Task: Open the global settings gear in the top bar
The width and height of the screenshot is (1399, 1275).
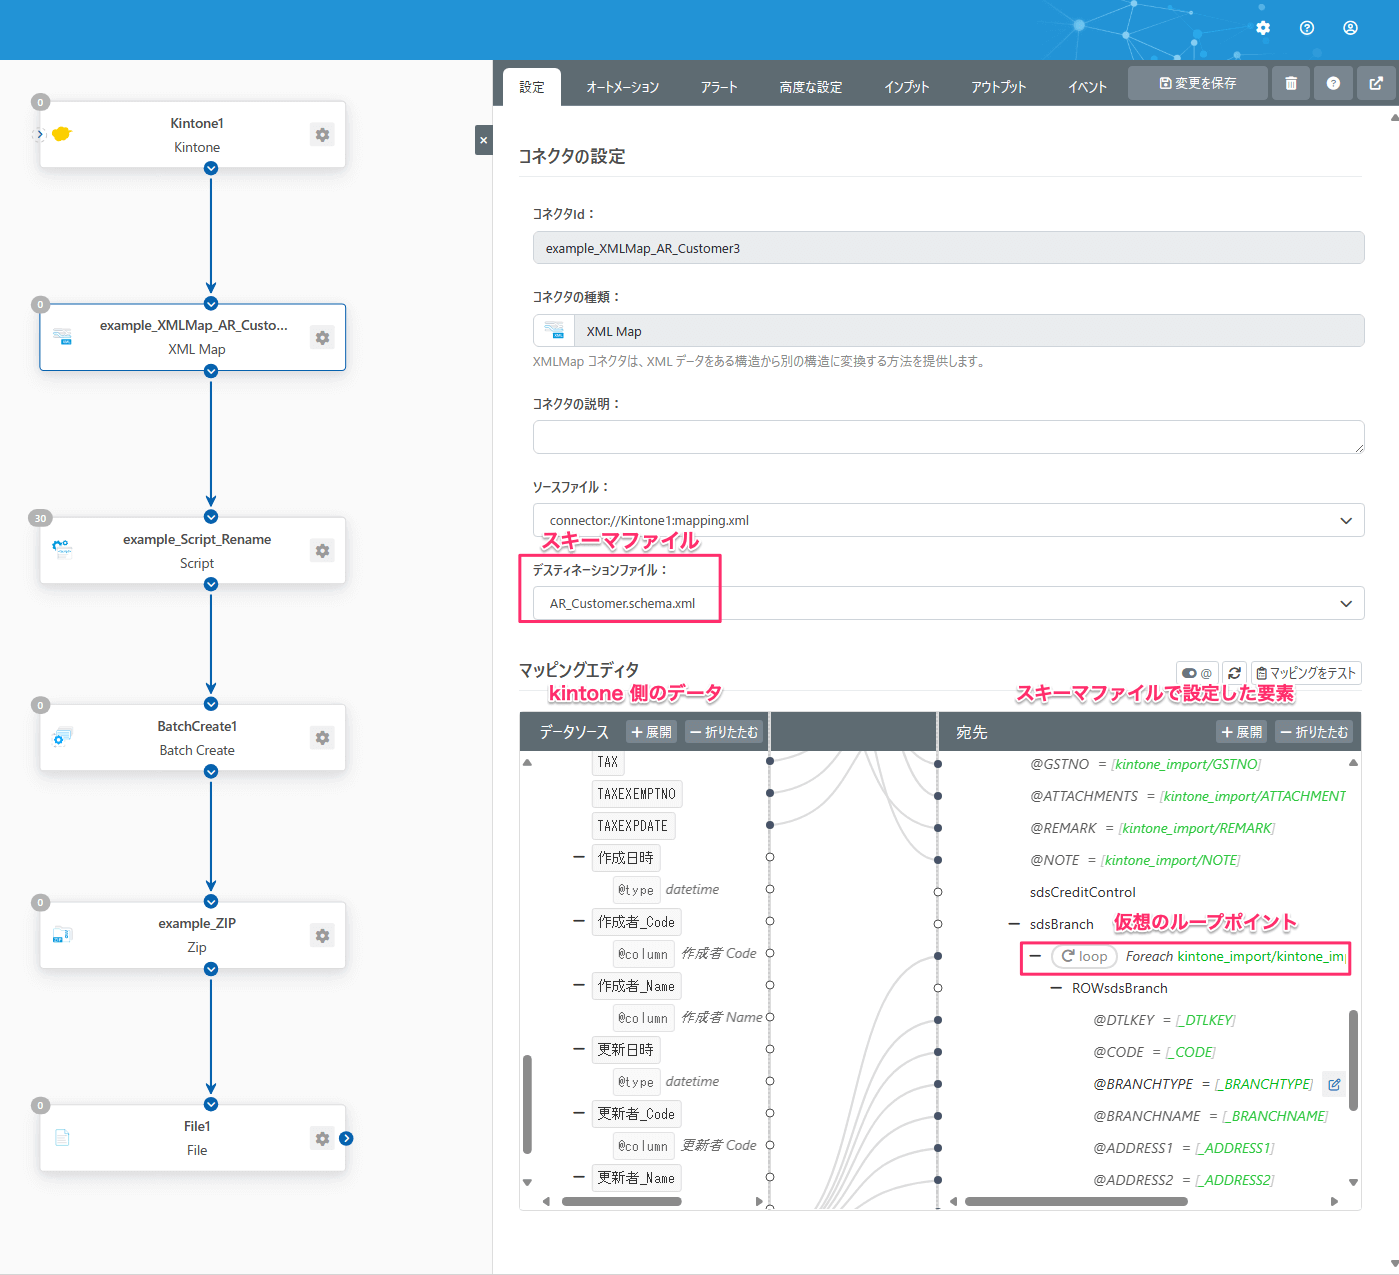Action: point(1263,28)
